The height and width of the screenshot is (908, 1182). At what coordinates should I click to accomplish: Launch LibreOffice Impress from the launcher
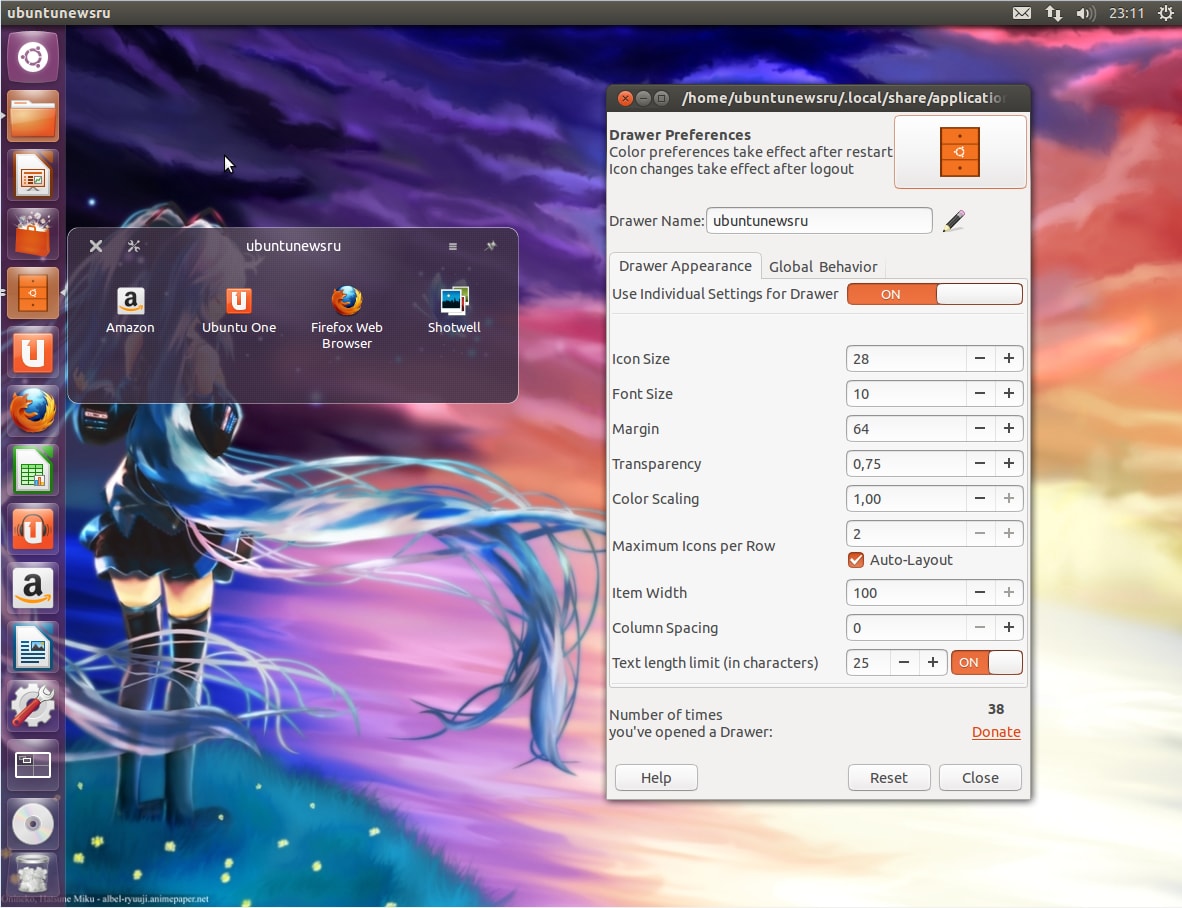(x=33, y=175)
